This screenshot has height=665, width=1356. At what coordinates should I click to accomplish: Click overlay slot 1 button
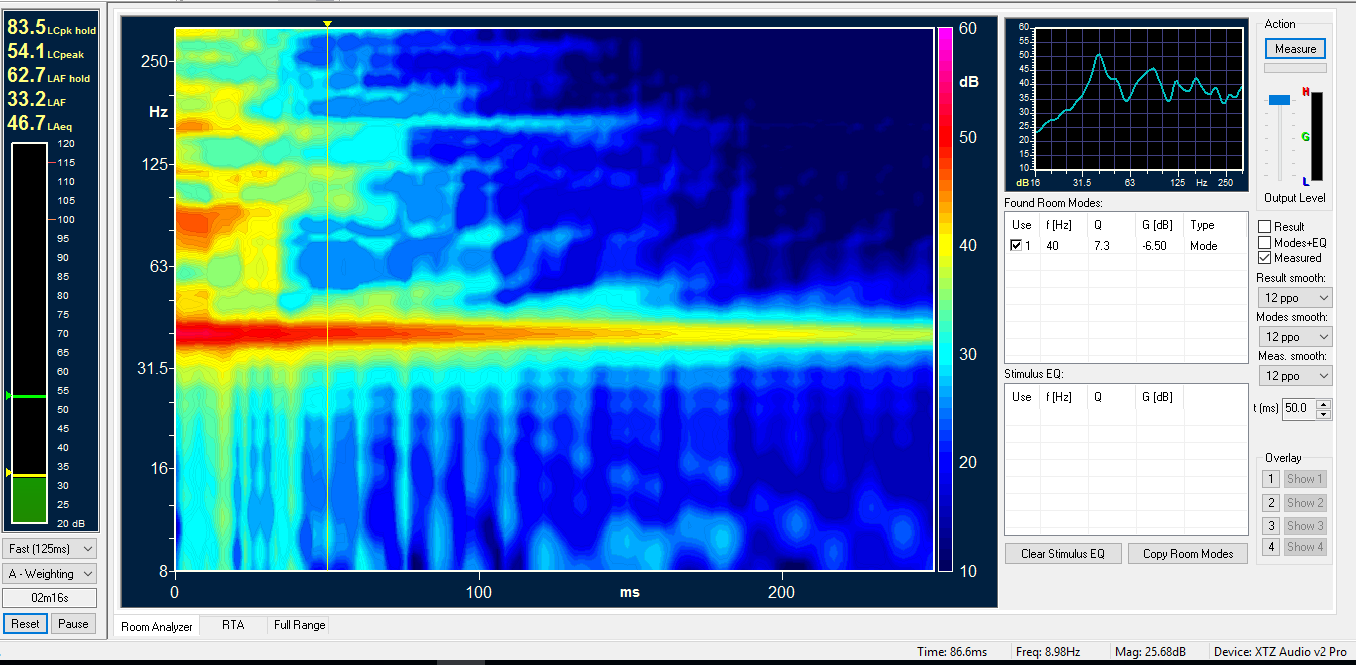1271,479
